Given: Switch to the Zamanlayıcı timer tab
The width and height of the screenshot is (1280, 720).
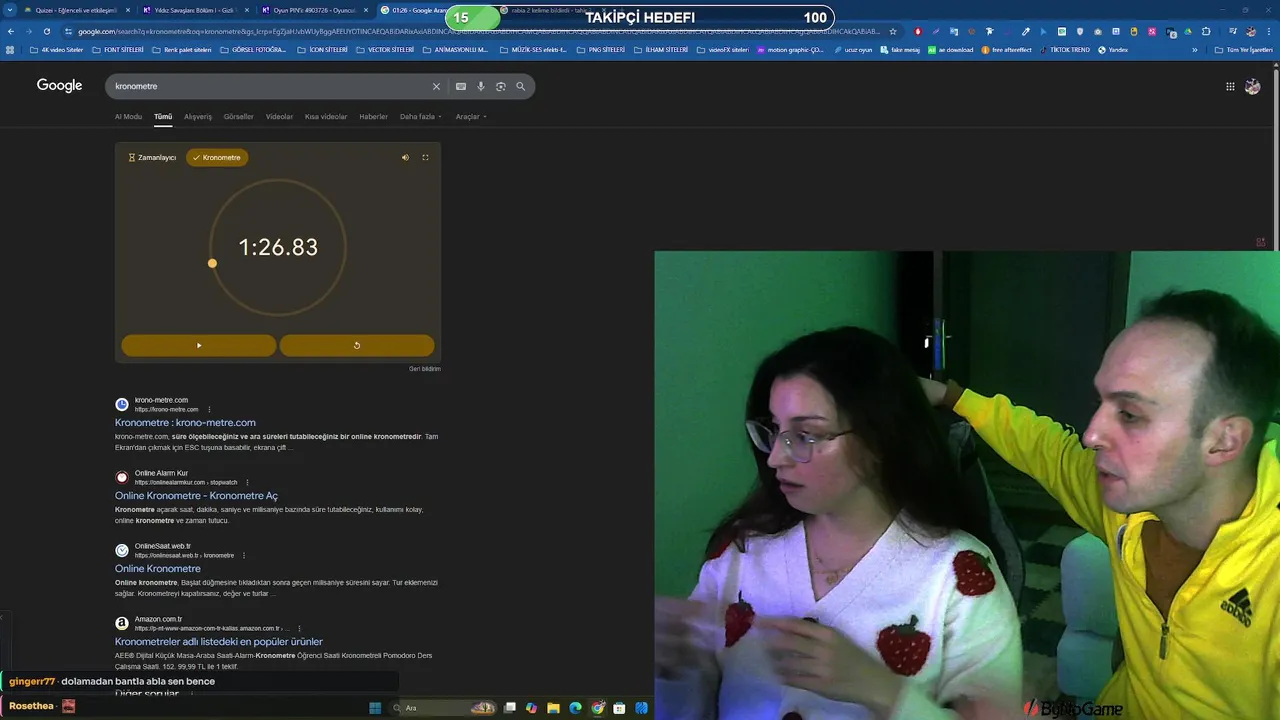Looking at the screenshot, I should (152, 157).
